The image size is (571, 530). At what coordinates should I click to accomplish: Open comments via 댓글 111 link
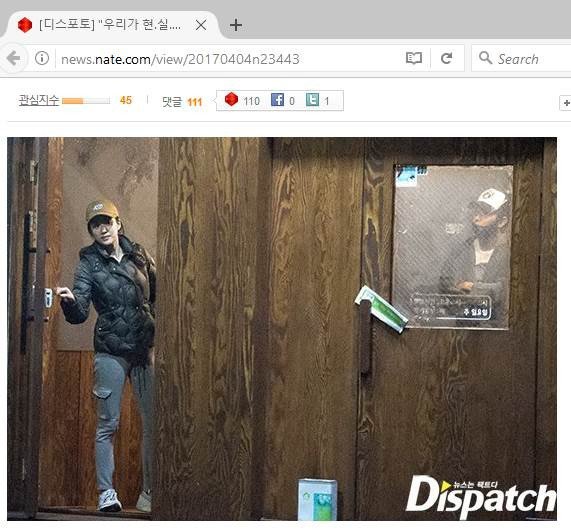(x=182, y=102)
